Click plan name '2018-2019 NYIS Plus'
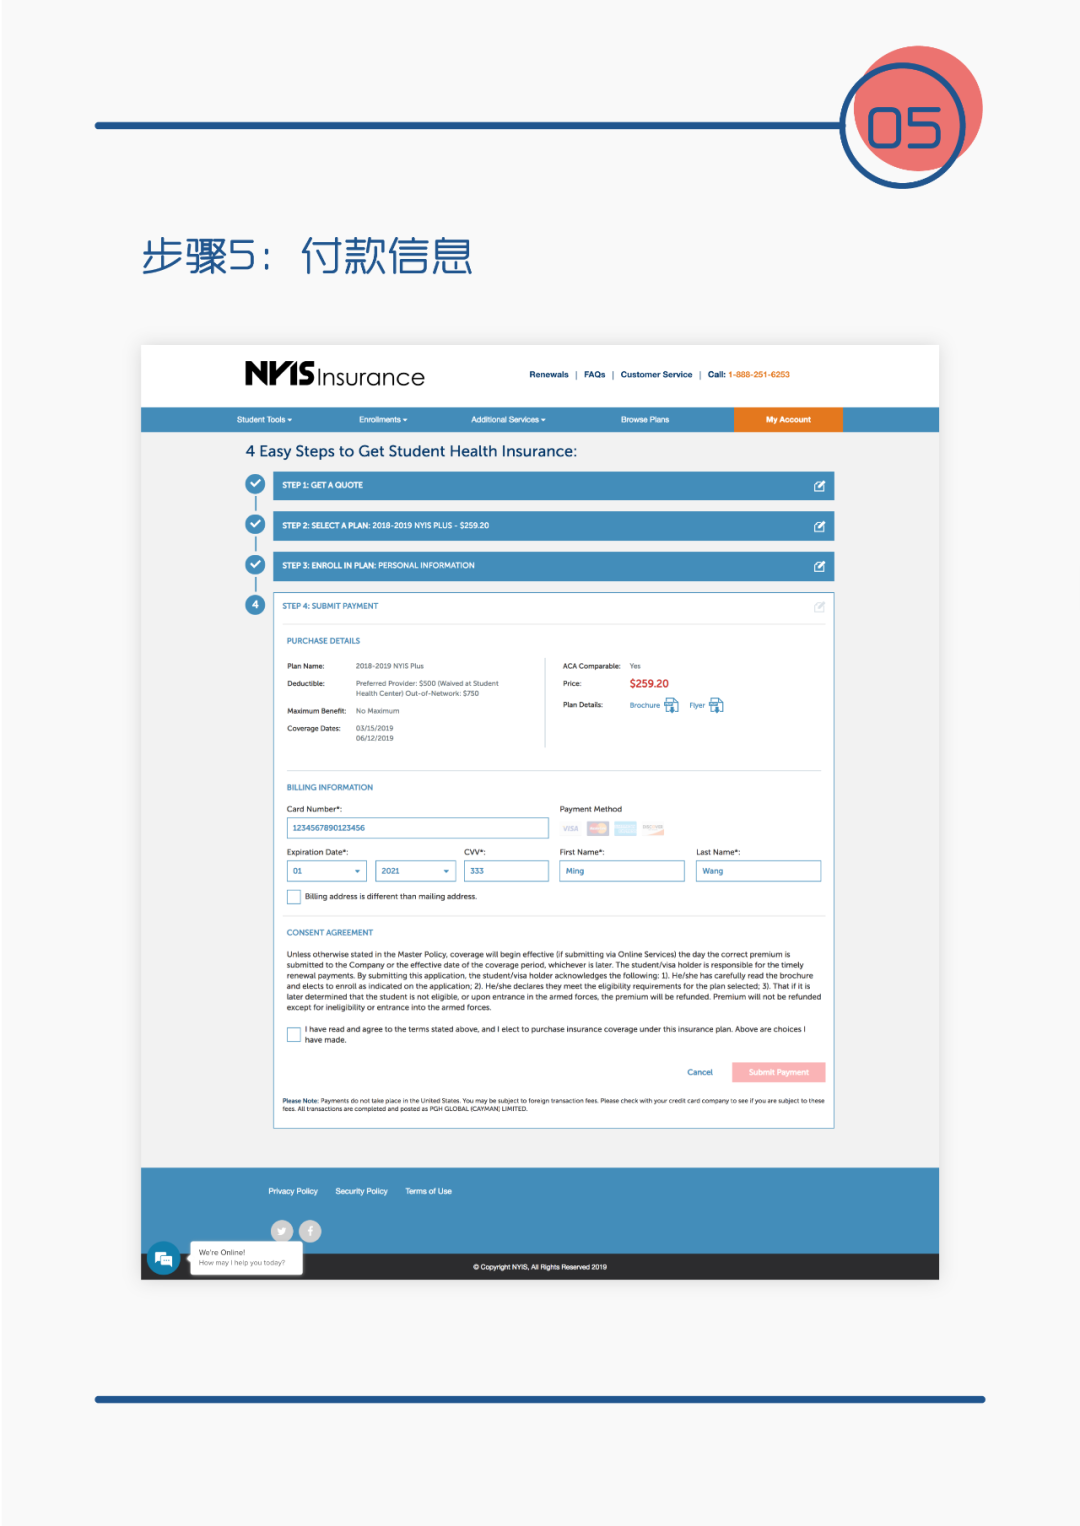 point(390,666)
